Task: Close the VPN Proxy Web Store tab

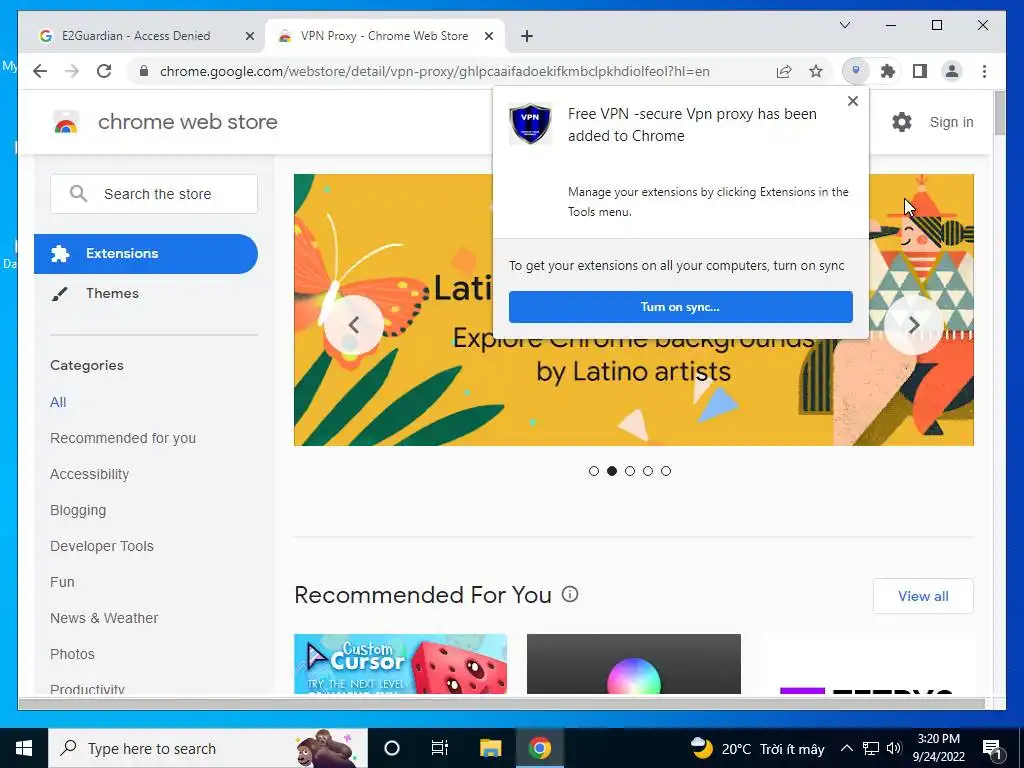Action: 488,36
